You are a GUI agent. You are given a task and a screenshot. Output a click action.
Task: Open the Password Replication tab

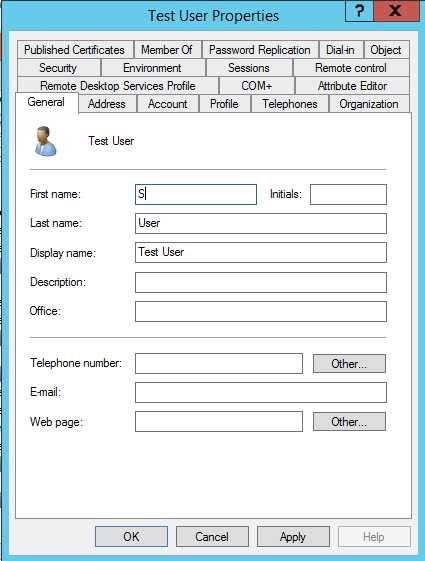click(x=260, y=50)
